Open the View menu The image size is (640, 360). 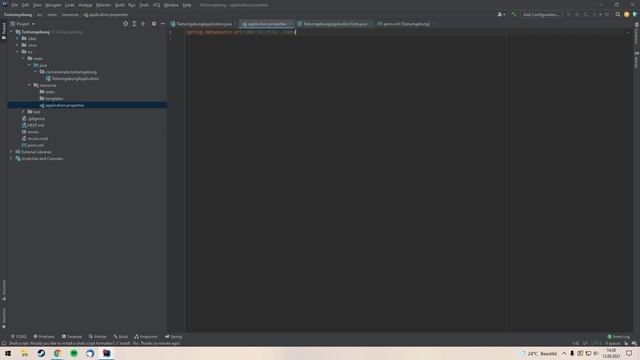37,5
